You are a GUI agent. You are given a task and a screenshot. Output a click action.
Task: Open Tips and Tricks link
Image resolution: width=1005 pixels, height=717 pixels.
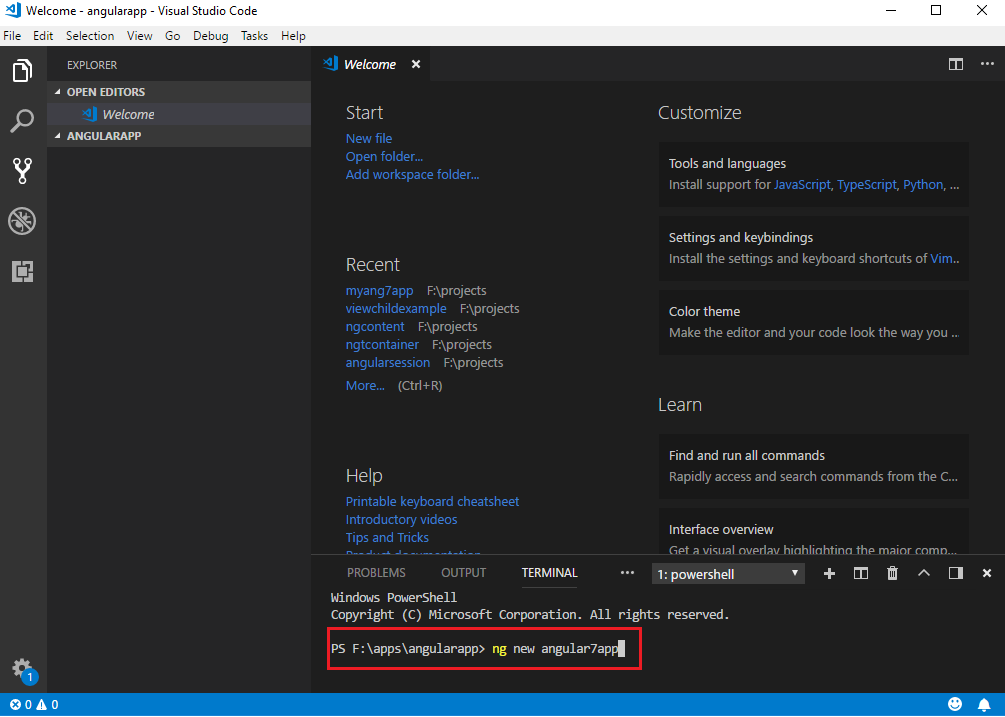tap(387, 538)
